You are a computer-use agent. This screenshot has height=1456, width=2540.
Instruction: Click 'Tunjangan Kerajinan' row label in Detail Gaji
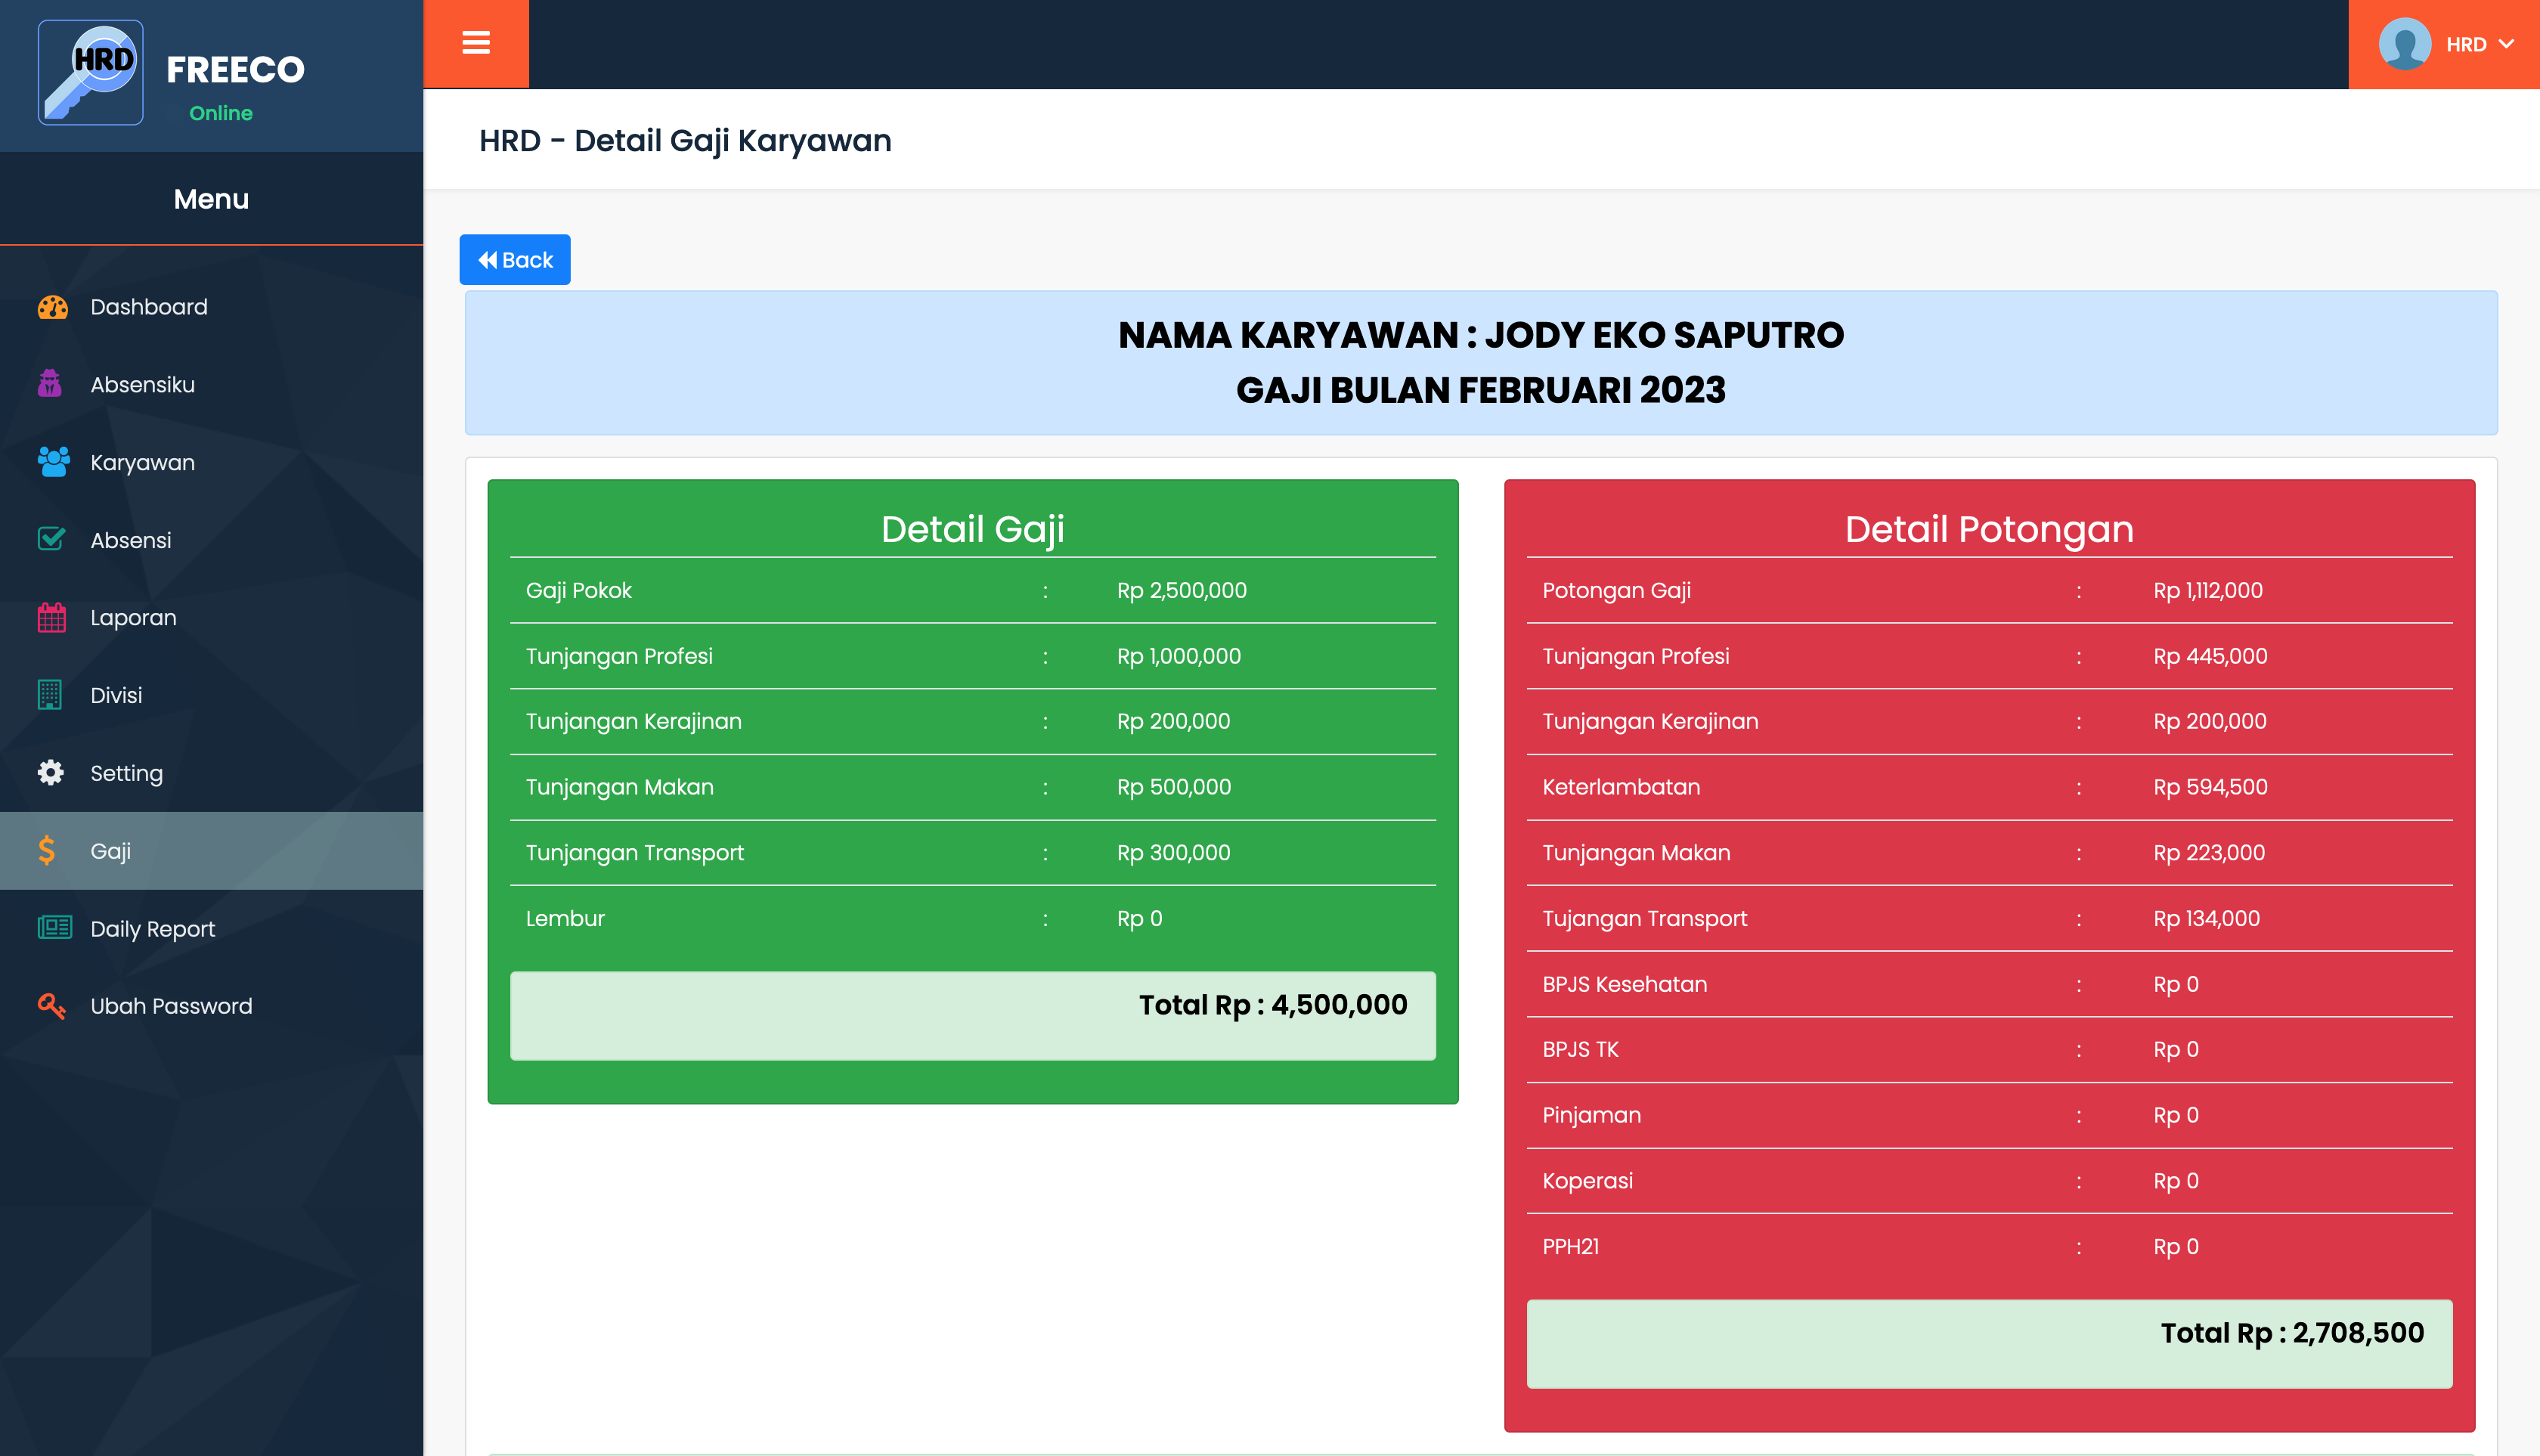(634, 721)
